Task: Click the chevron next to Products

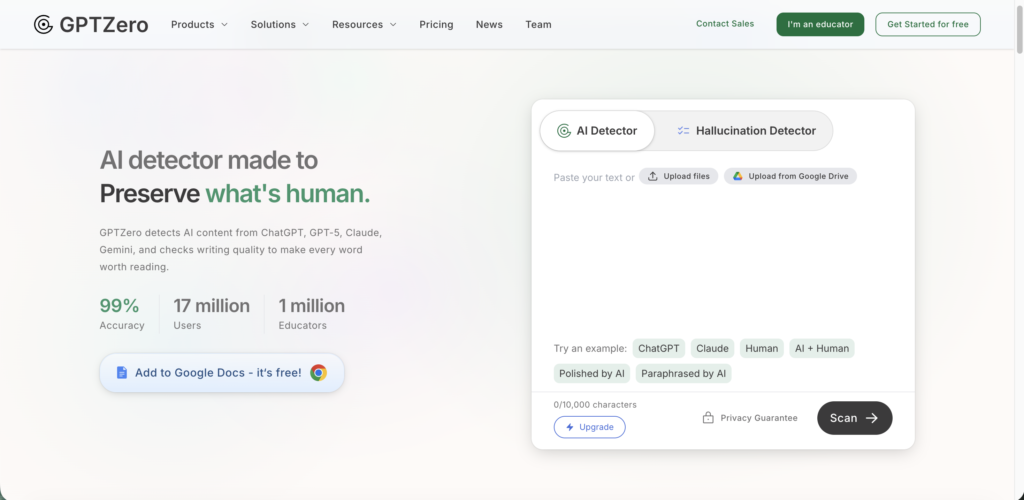Action: (224, 25)
